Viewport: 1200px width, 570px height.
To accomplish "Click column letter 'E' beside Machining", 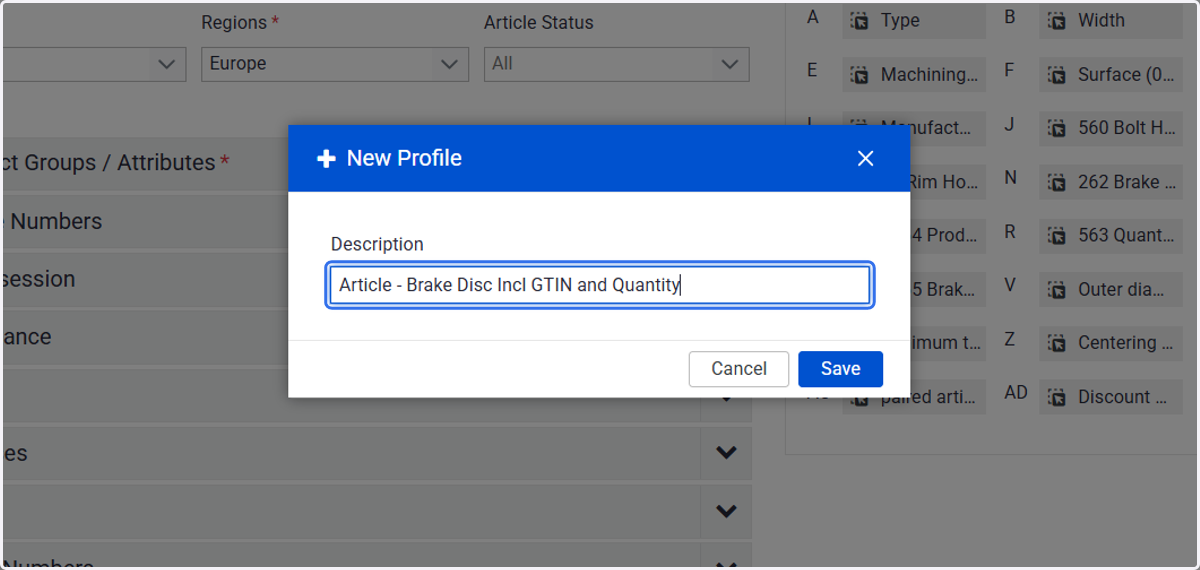I will pyautogui.click(x=812, y=70).
